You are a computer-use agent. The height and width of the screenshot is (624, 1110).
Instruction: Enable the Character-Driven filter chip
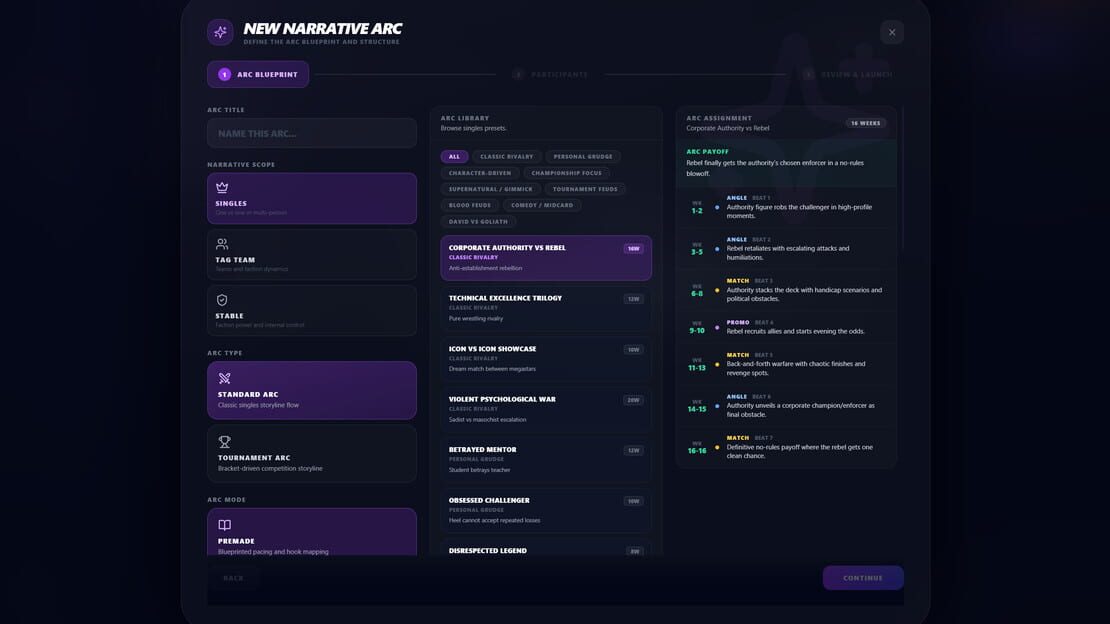[x=480, y=173]
